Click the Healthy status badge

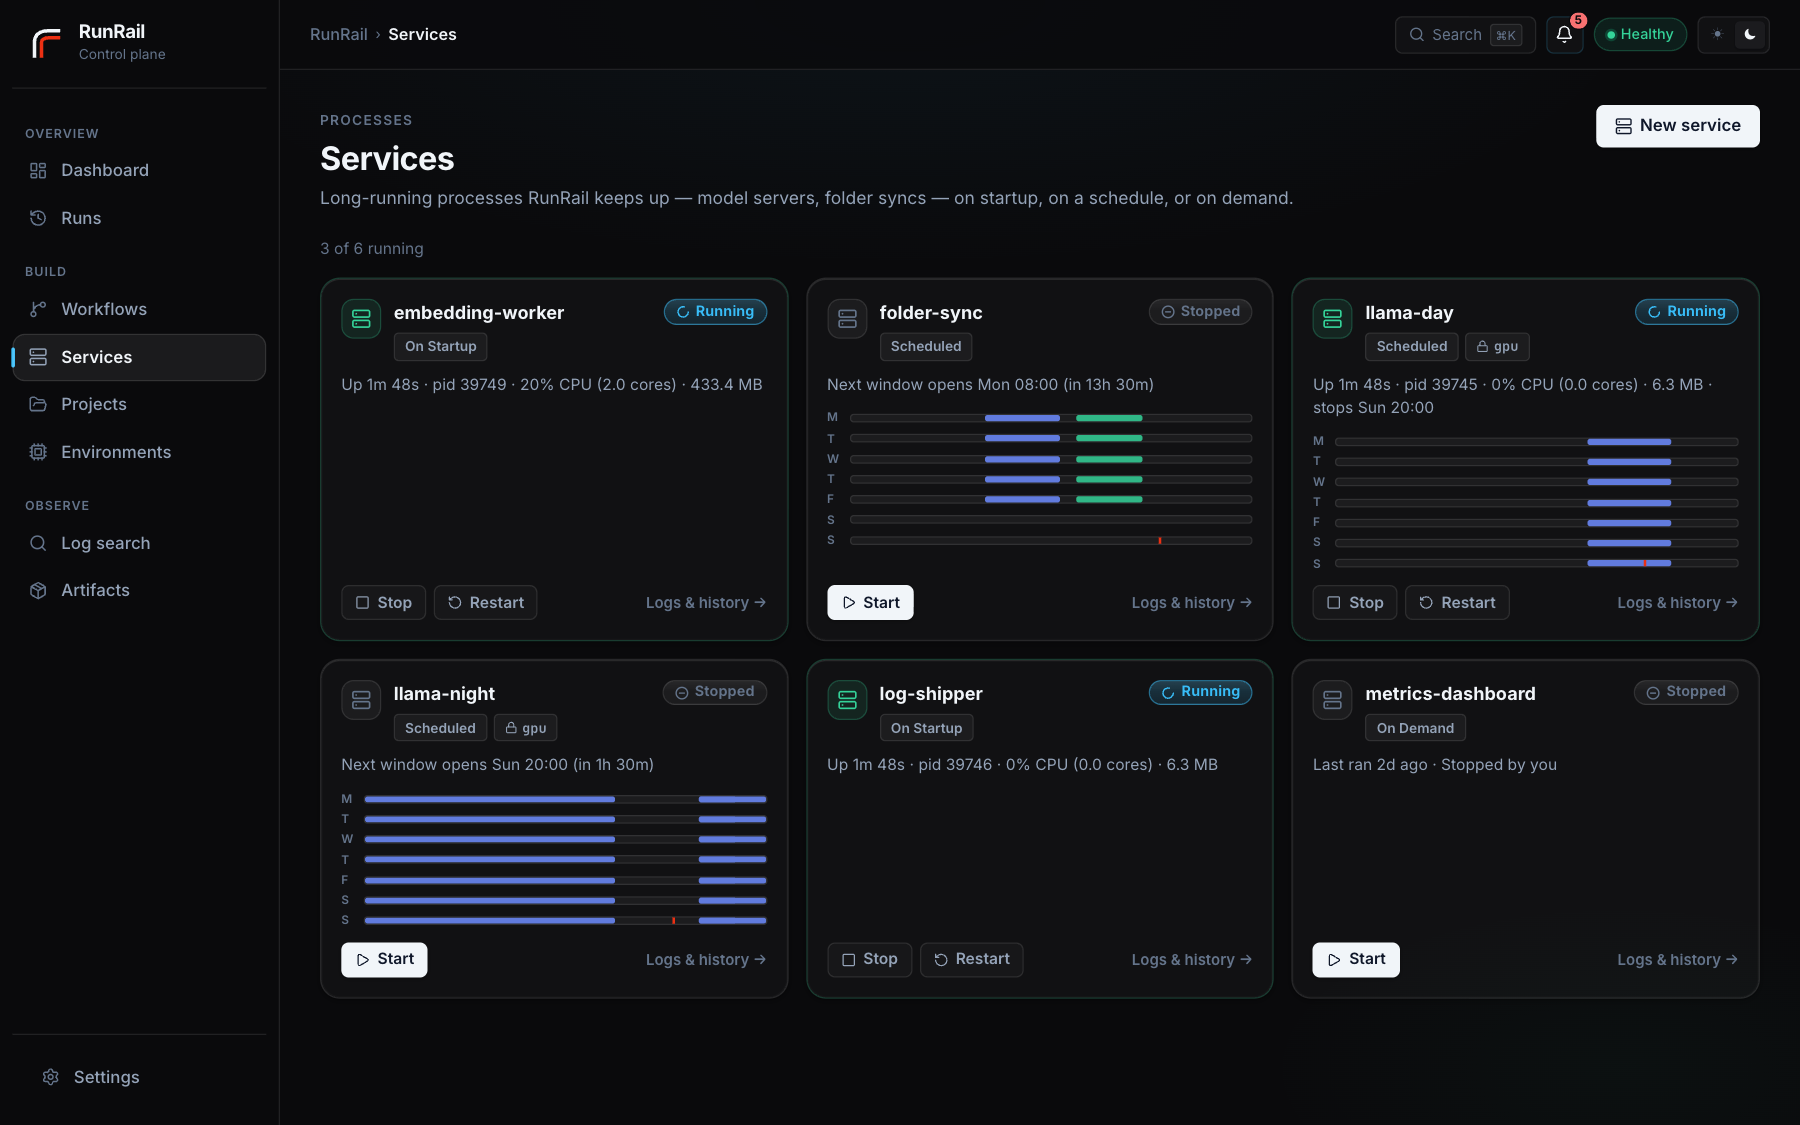coord(1640,35)
